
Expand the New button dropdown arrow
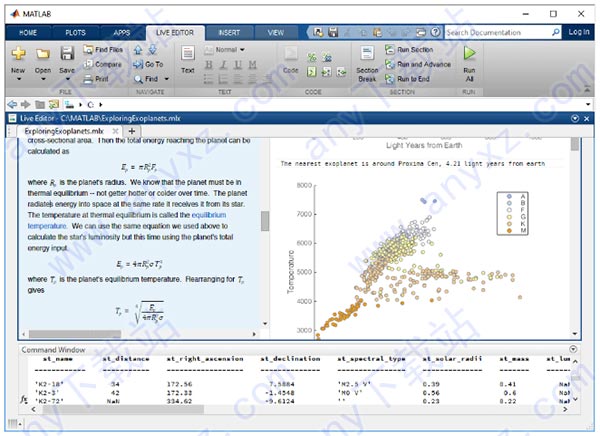coord(18,79)
